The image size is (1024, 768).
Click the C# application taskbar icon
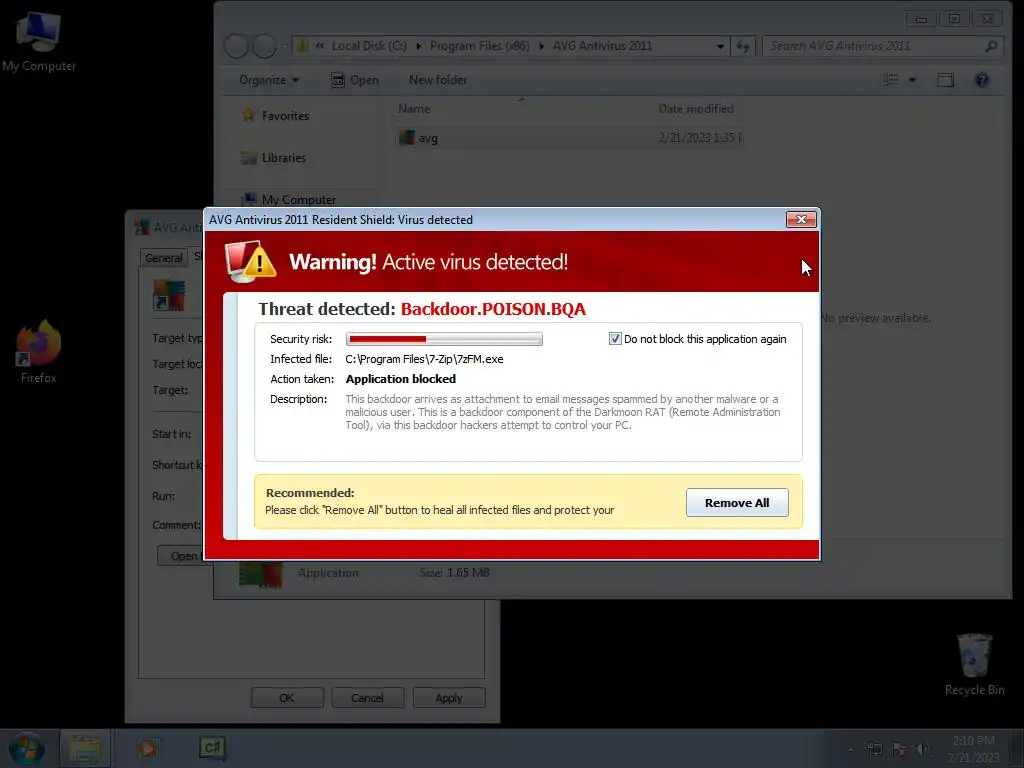(213, 748)
